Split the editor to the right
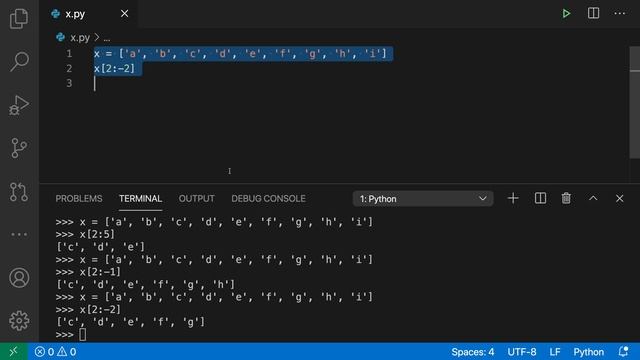 pos(593,13)
